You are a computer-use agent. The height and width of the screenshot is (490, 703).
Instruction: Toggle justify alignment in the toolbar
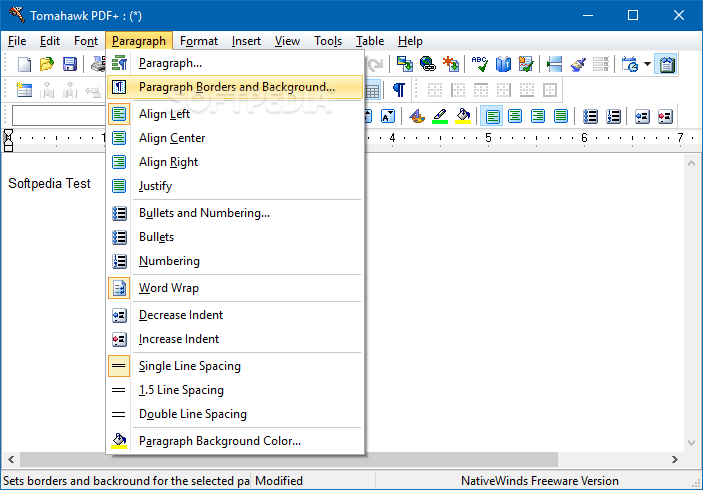(x=560, y=117)
